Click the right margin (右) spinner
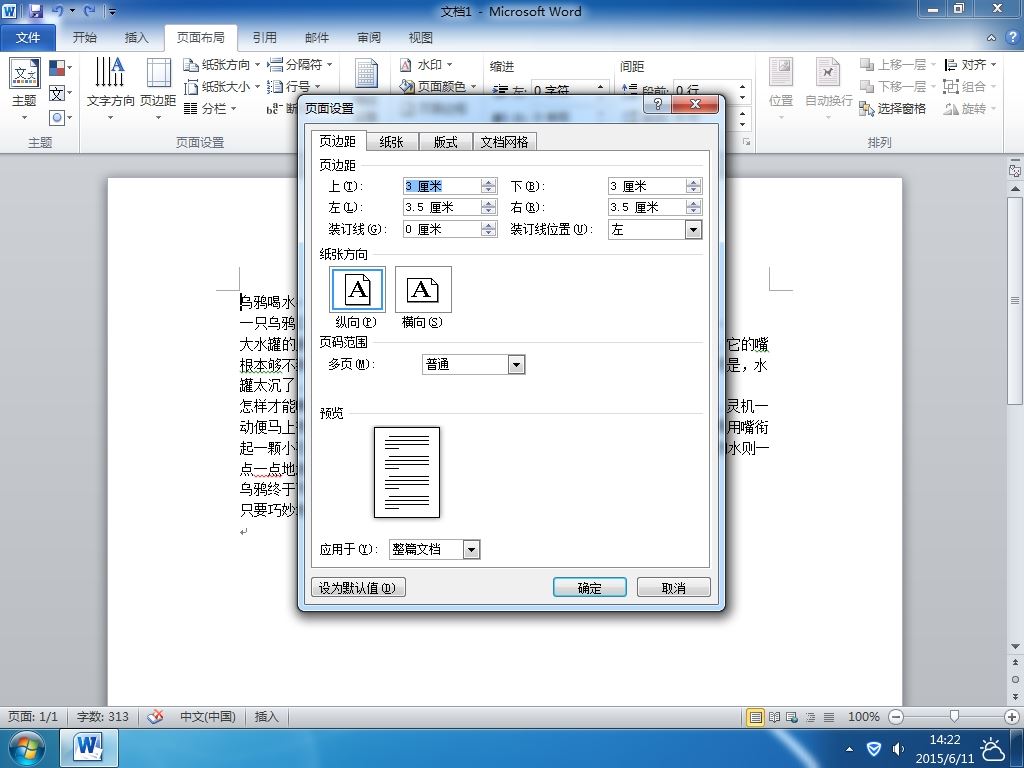 [694, 208]
